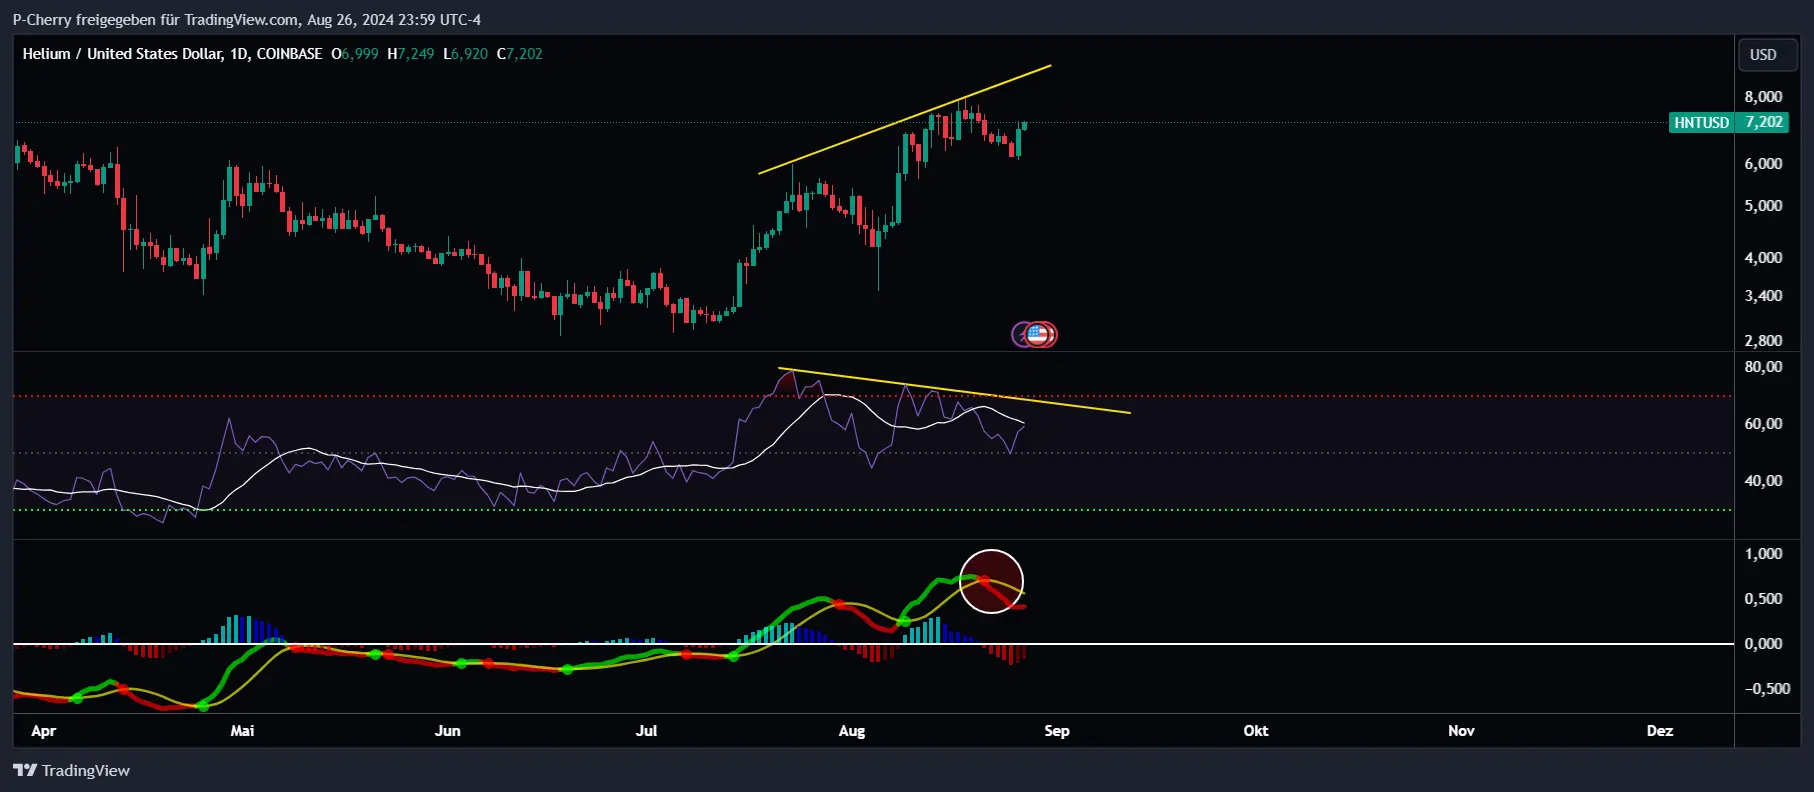Click the Dez label on time axis

[1660, 731]
